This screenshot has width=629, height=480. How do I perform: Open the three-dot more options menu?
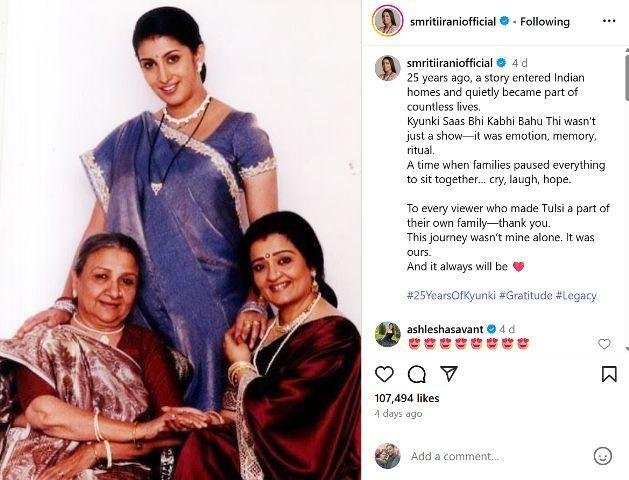click(x=609, y=21)
